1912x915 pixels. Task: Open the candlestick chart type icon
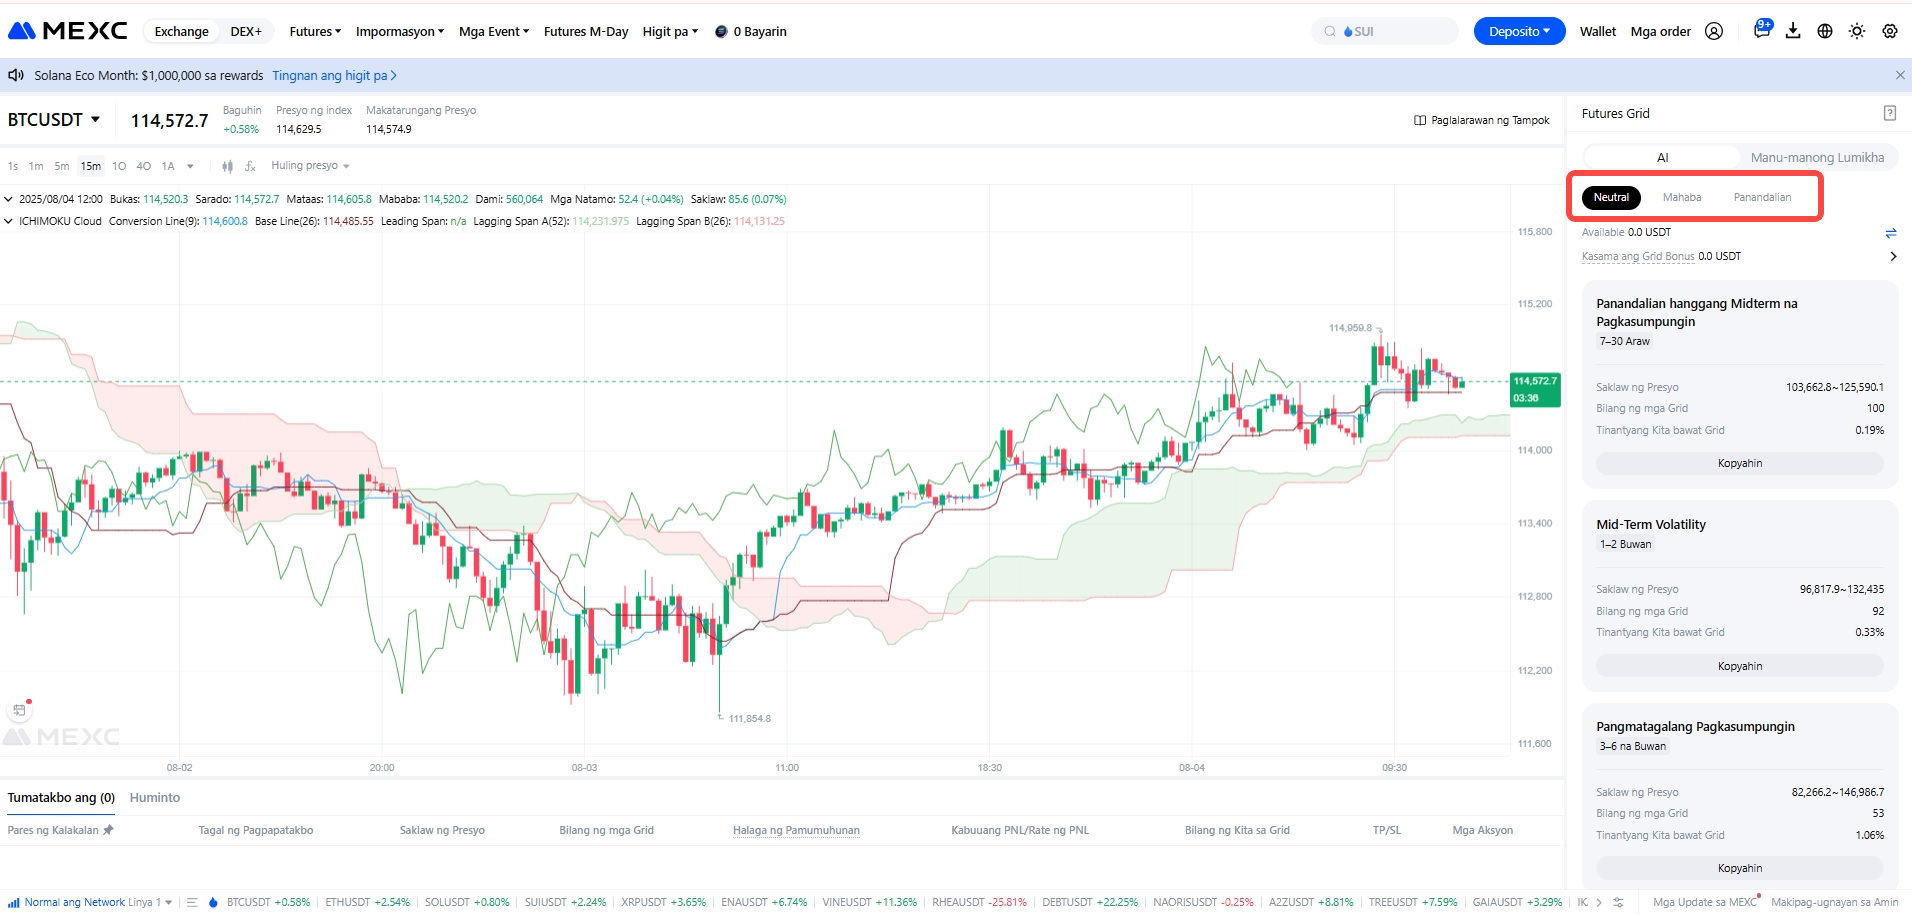pyautogui.click(x=227, y=166)
